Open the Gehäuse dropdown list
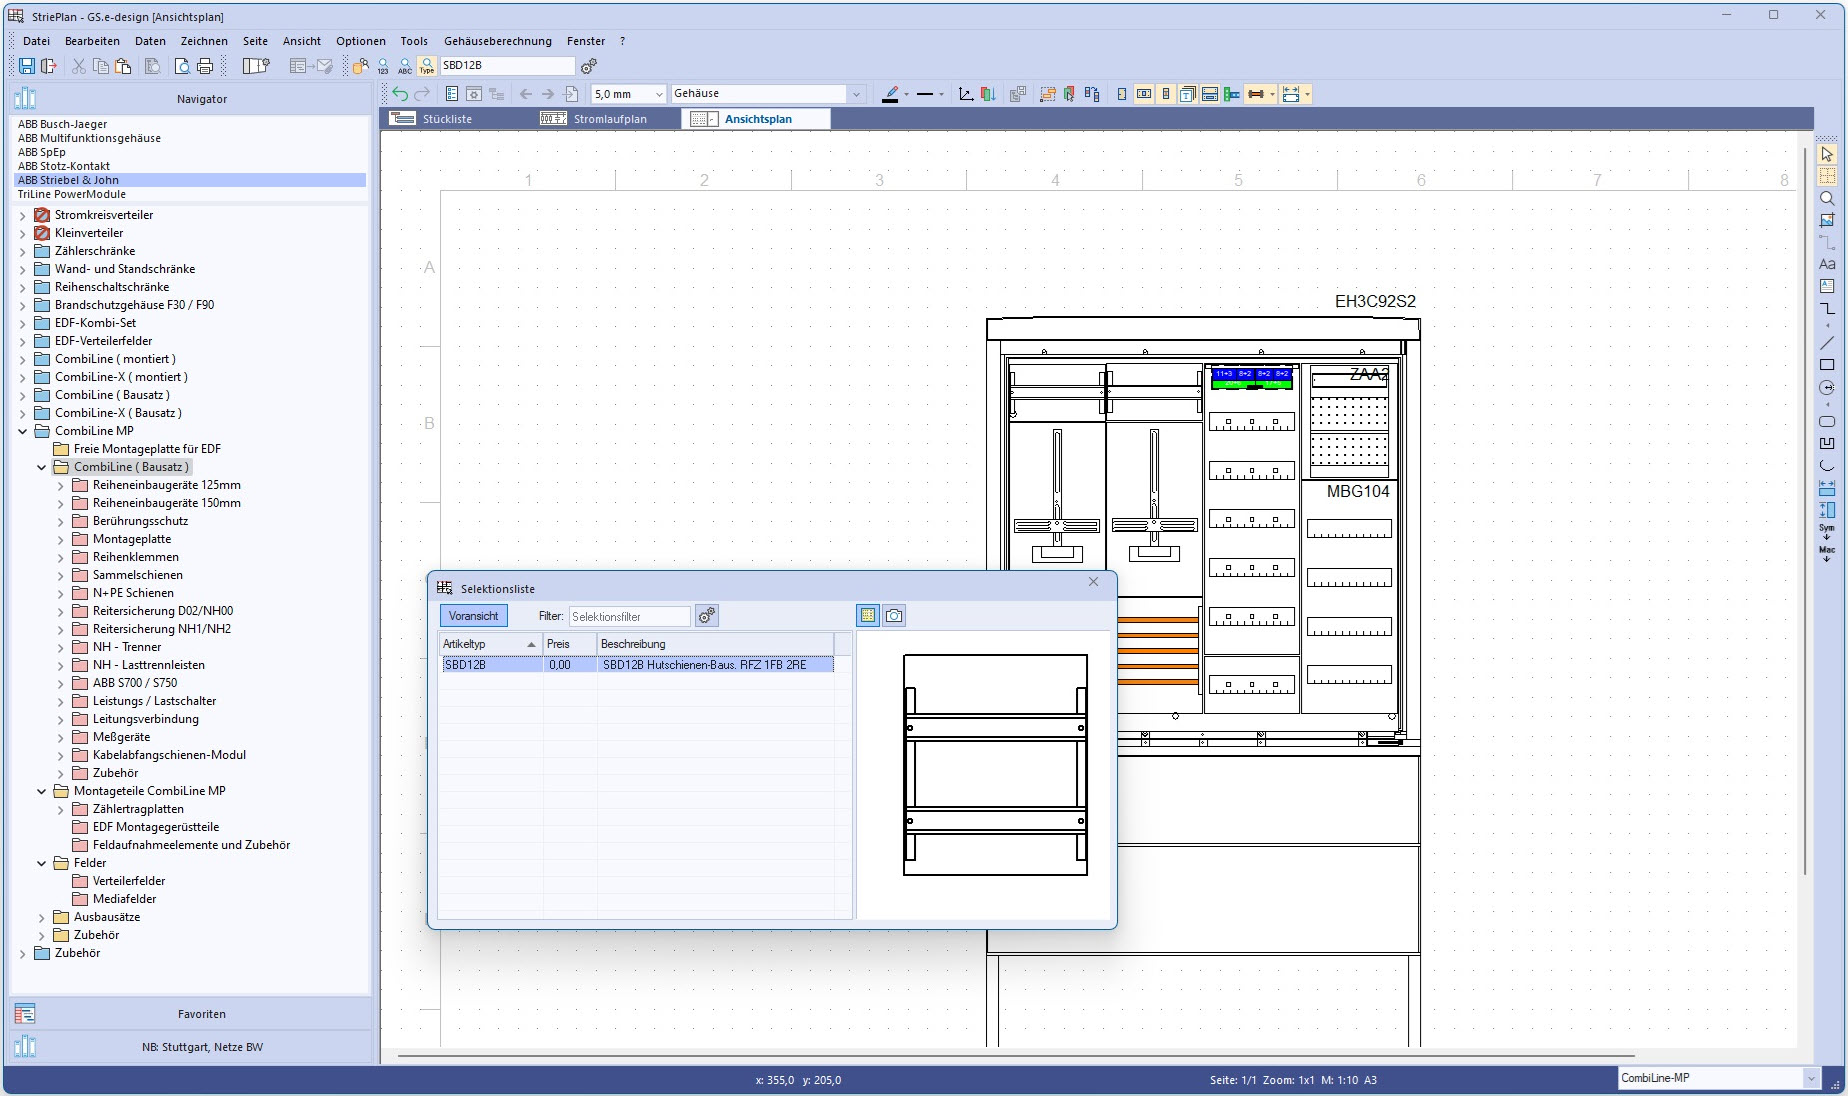This screenshot has width=1848, height=1096. coord(856,94)
